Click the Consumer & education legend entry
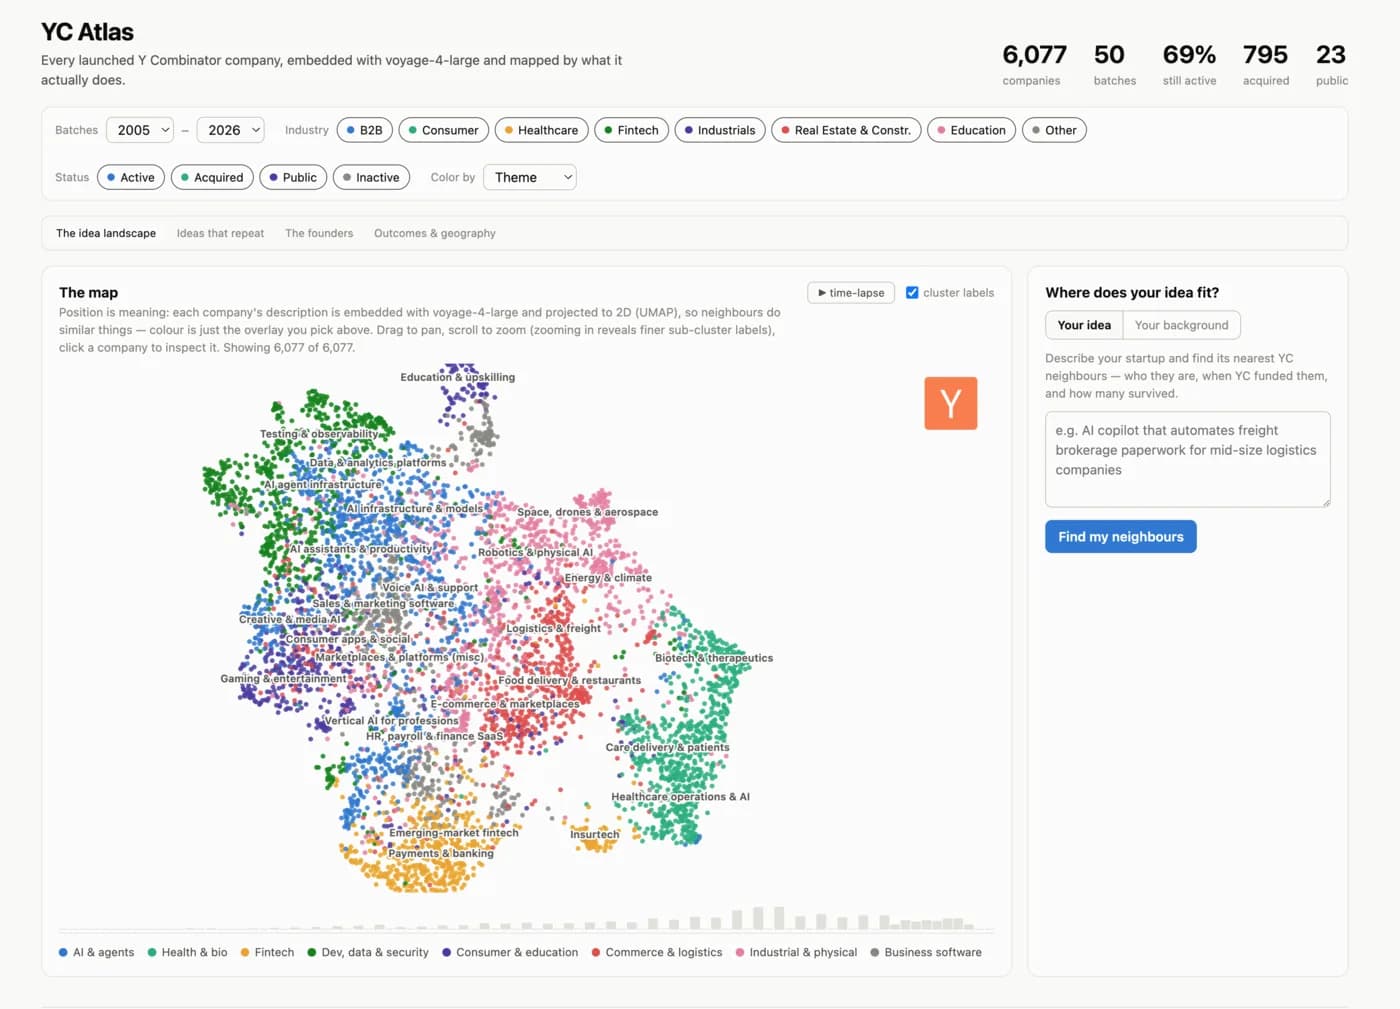 pyautogui.click(x=510, y=952)
